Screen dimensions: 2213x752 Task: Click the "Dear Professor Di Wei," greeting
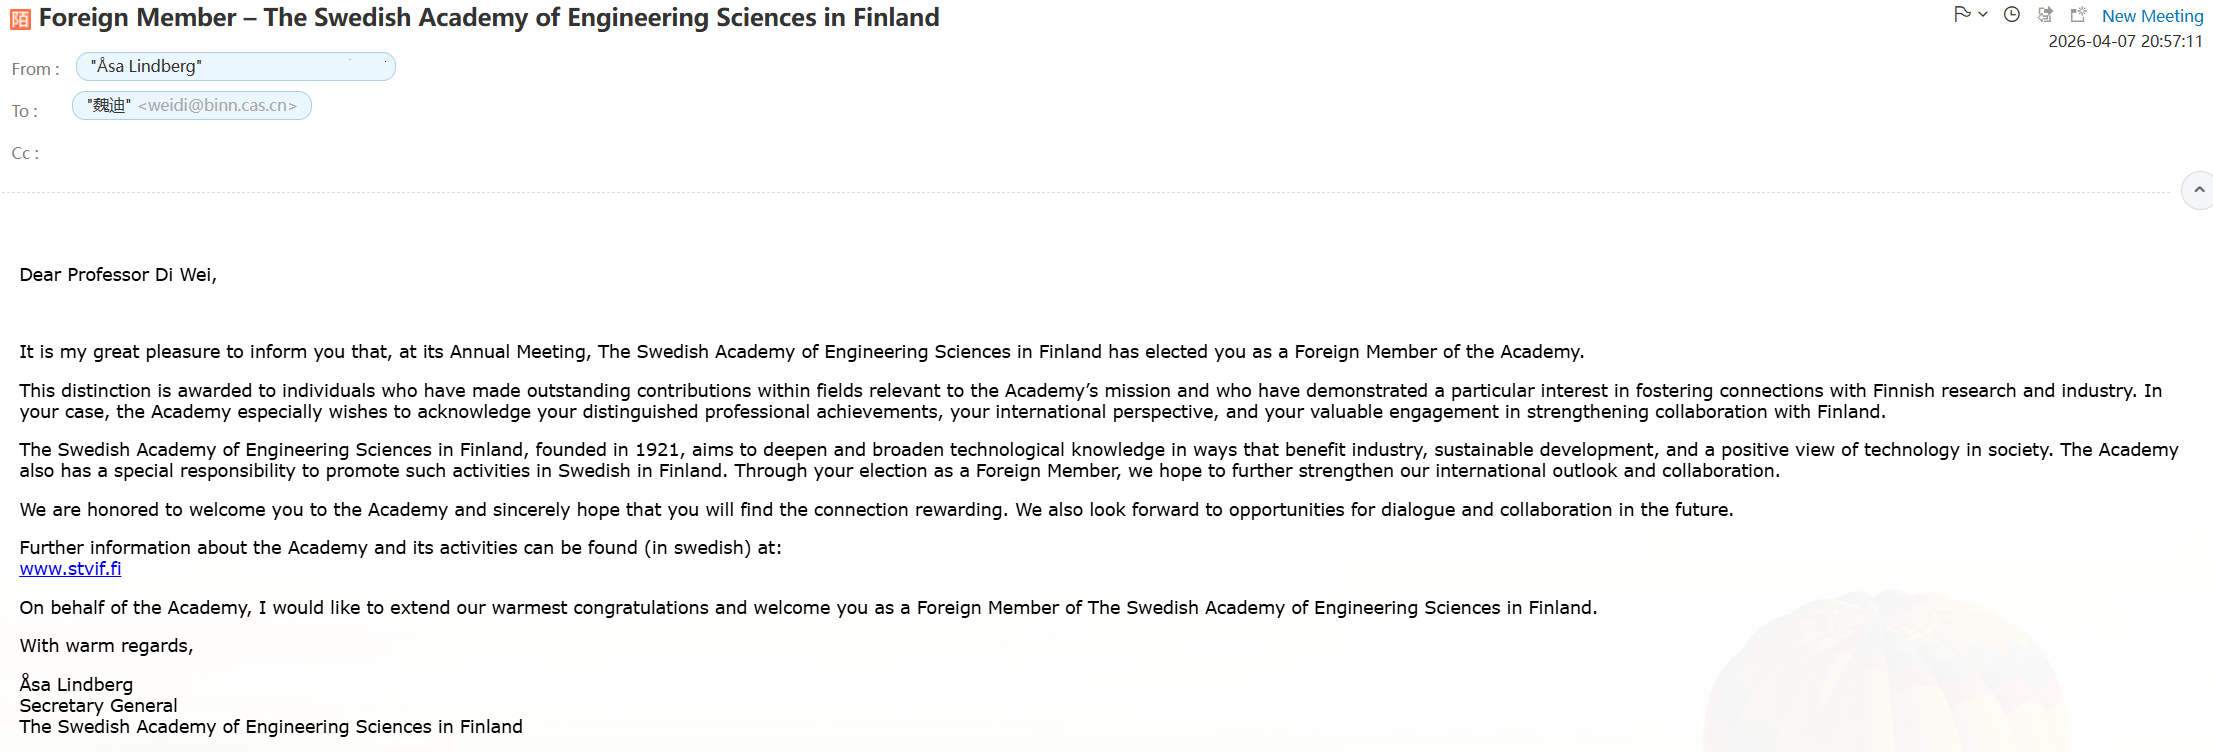coord(118,275)
